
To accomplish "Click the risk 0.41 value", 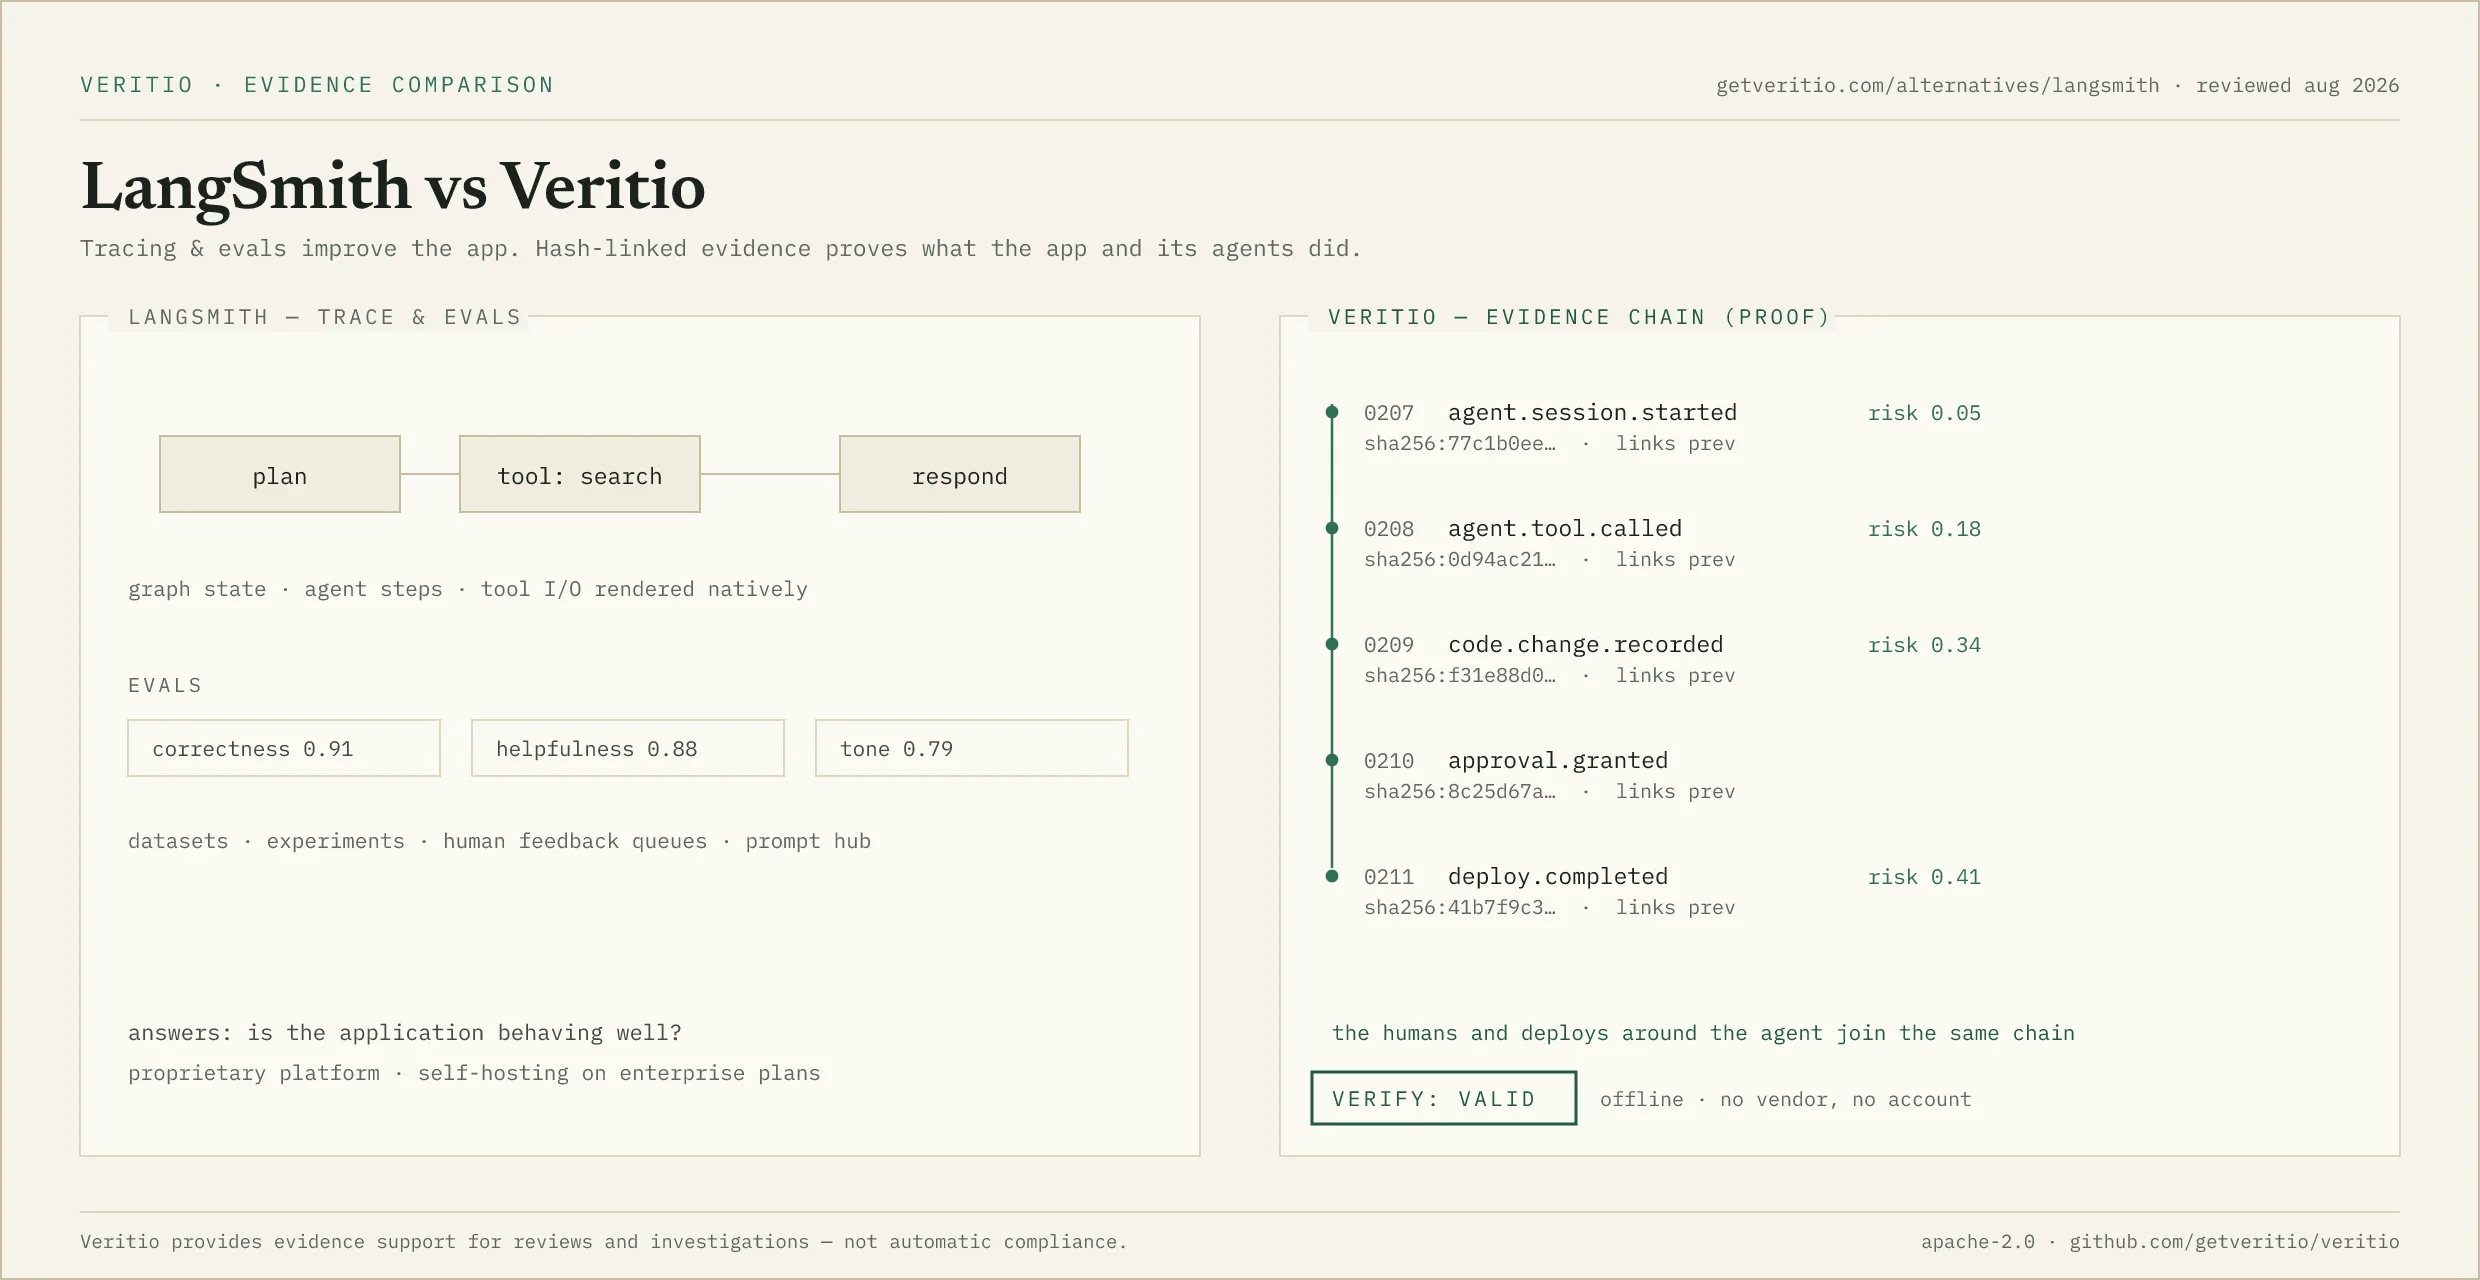I will coord(1924,877).
